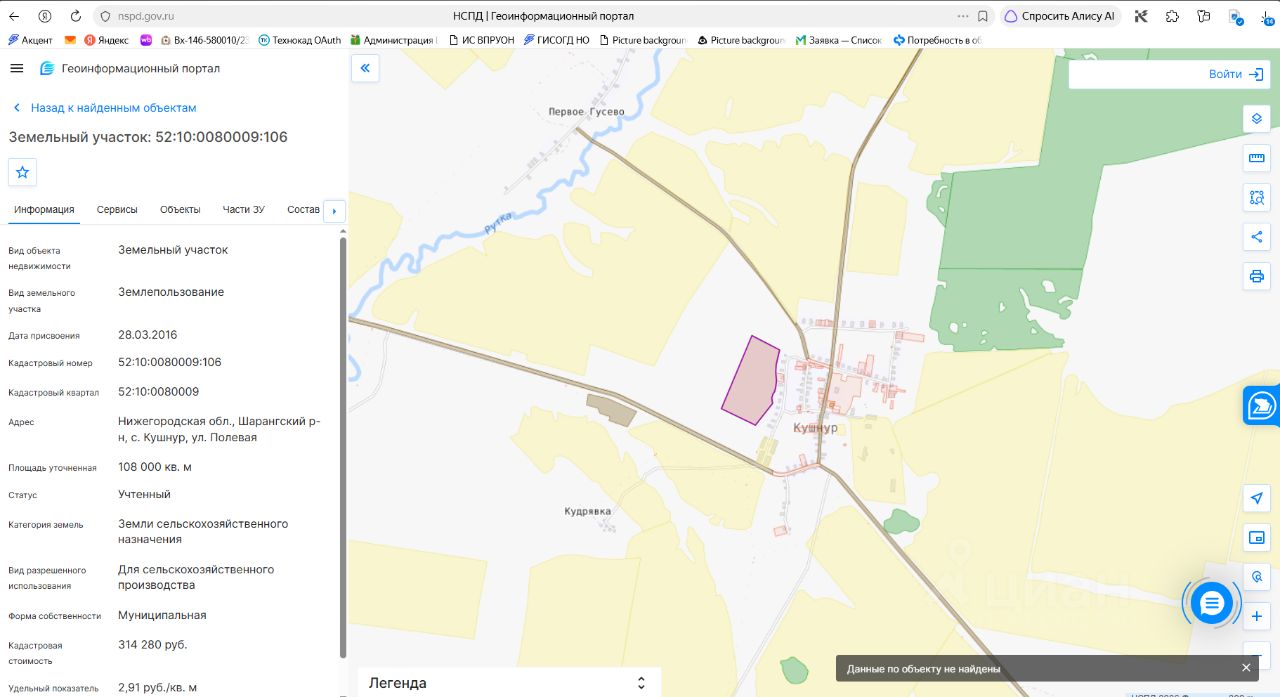The height and width of the screenshot is (697, 1280).
Task: Open the map layers panel
Action: [1256, 119]
